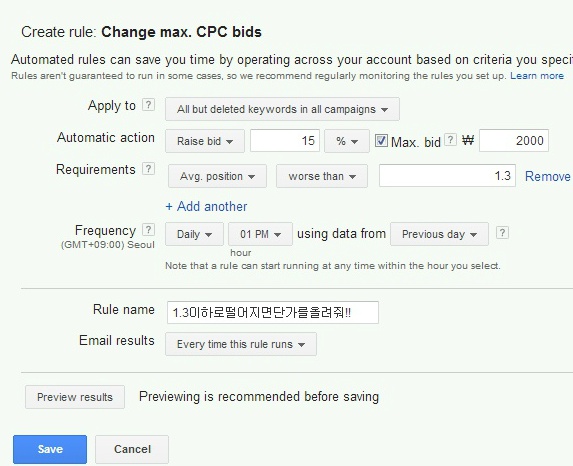Uncheck the Max. bid checkbox
The width and height of the screenshot is (573, 466).
coord(381,141)
